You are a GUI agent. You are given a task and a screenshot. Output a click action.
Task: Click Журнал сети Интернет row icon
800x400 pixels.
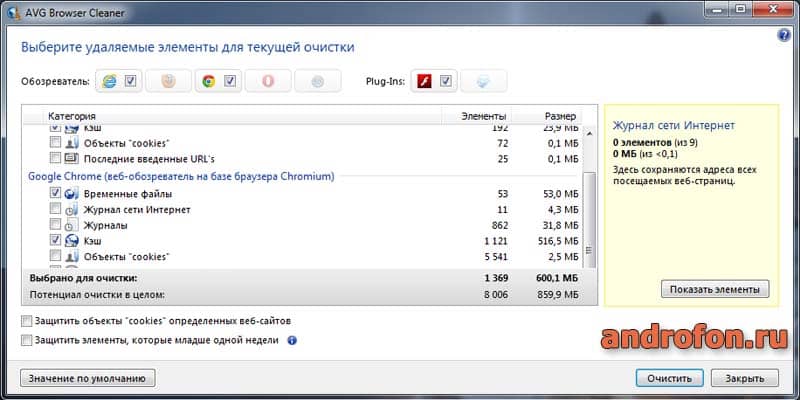coord(71,209)
